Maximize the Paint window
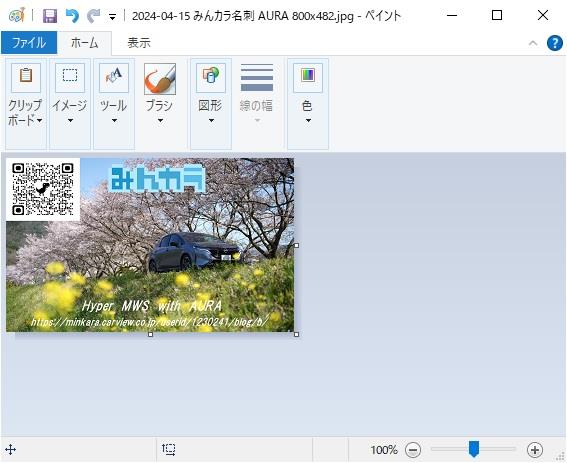This screenshot has width=567, height=463. (497, 16)
